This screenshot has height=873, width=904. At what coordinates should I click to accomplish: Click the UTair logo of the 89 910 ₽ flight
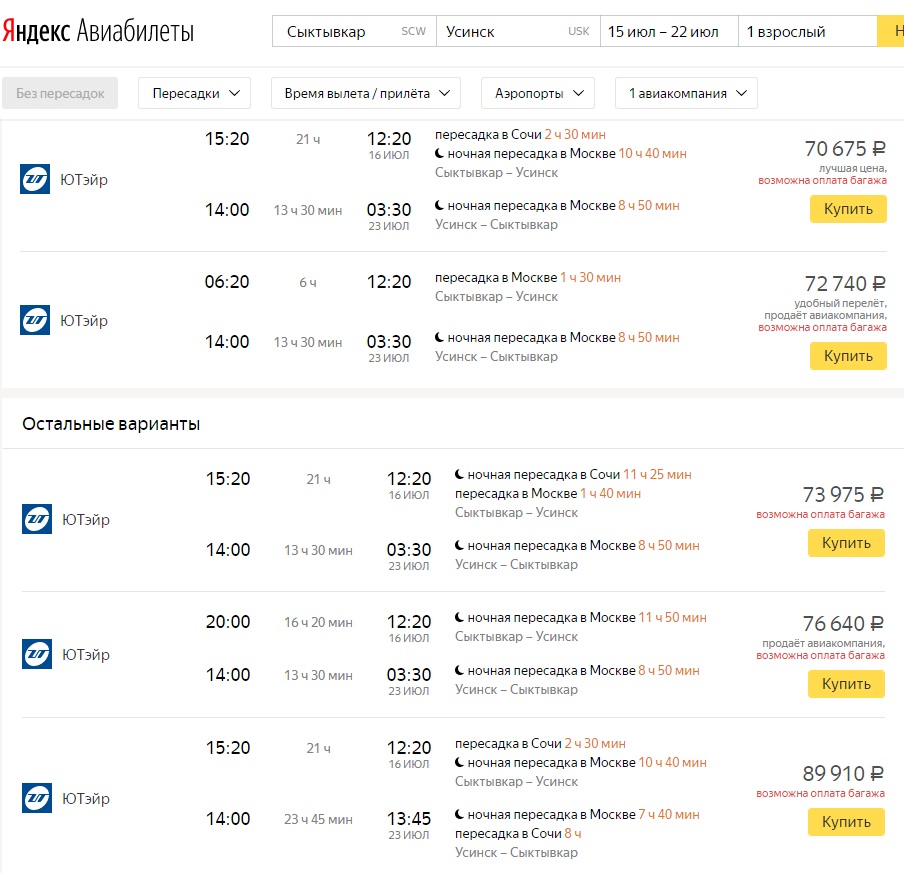click(37, 798)
